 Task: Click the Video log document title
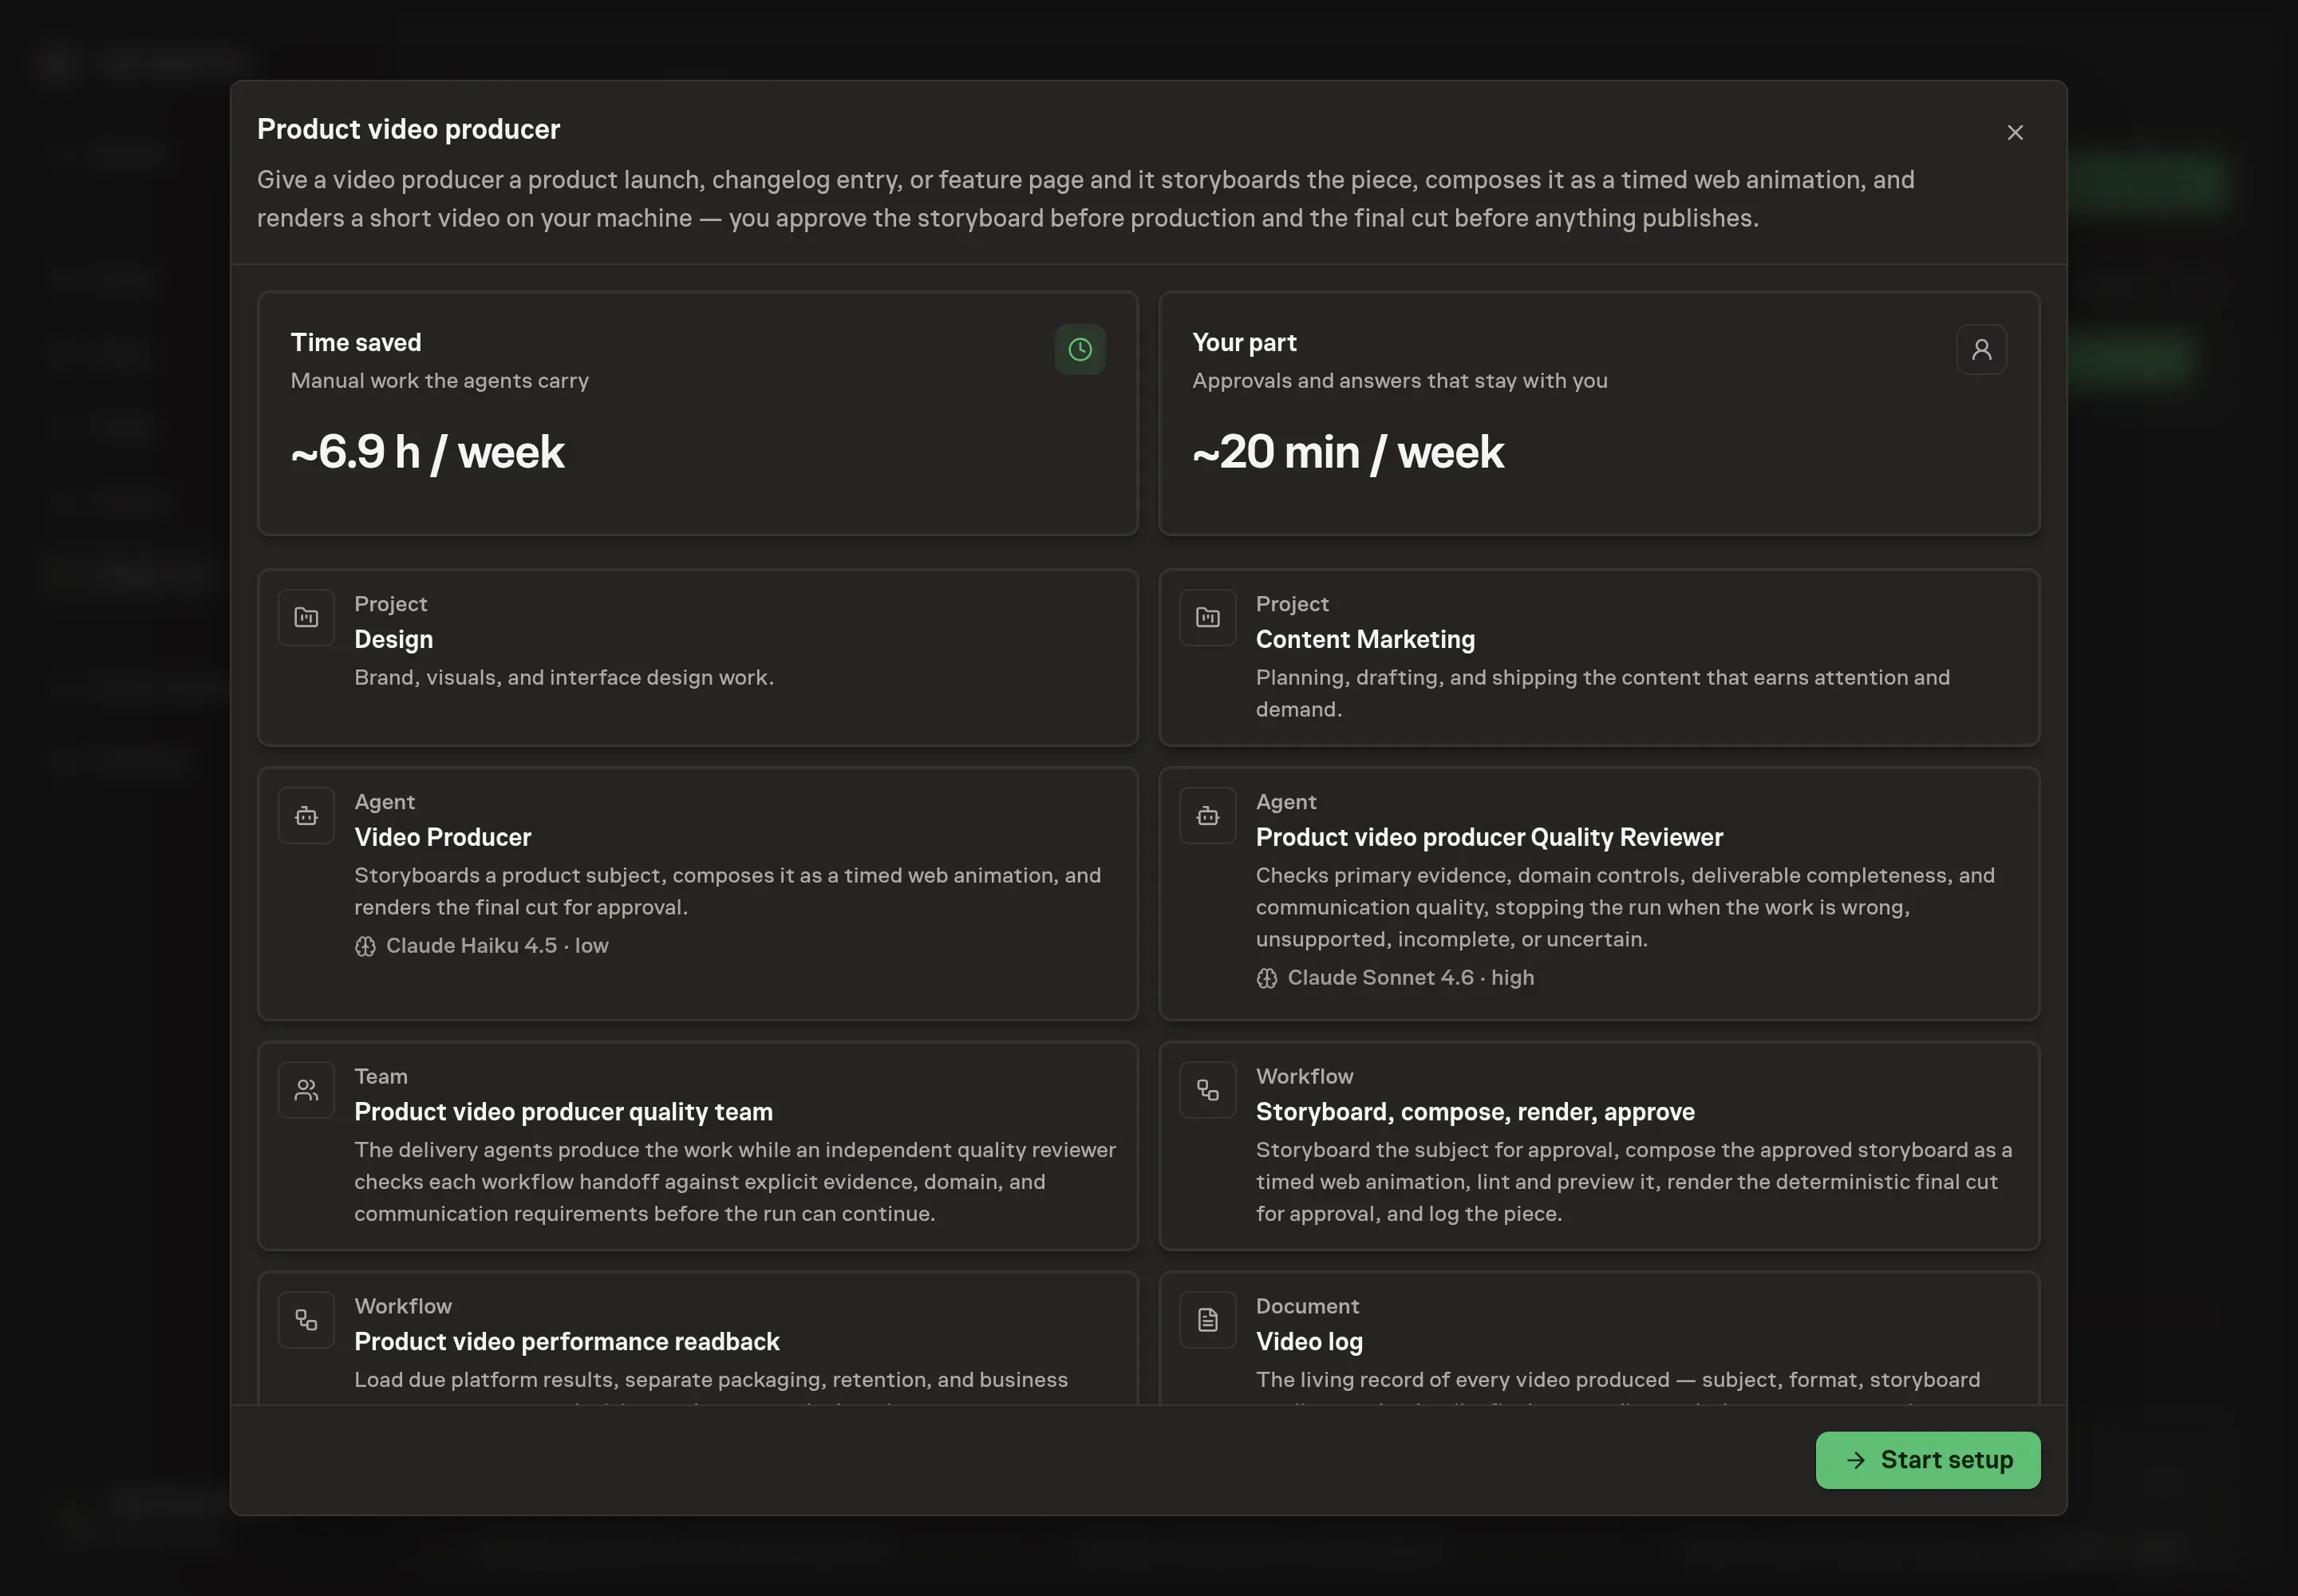click(1309, 1342)
